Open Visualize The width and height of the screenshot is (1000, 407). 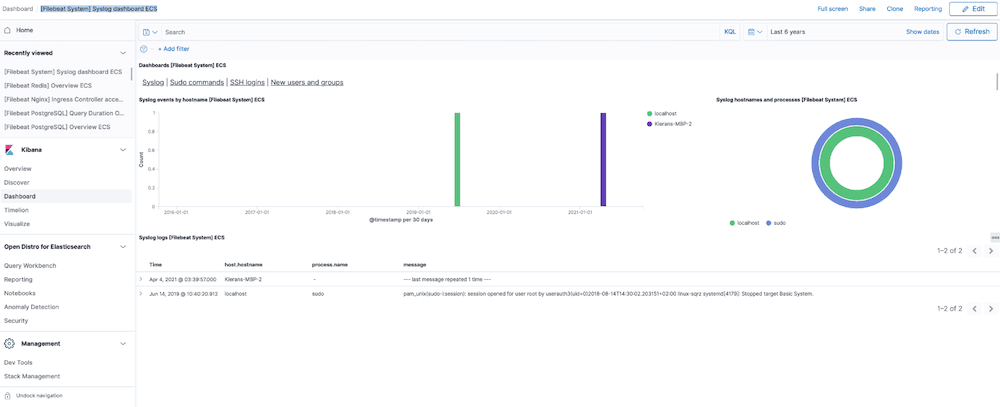(x=17, y=224)
